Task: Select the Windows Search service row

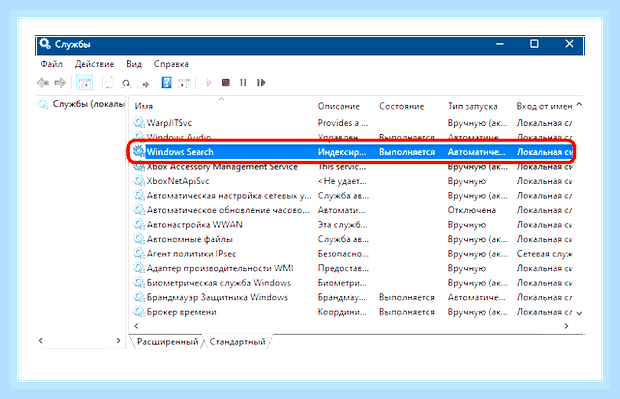Action: pyautogui.click(x=352, y=152)
